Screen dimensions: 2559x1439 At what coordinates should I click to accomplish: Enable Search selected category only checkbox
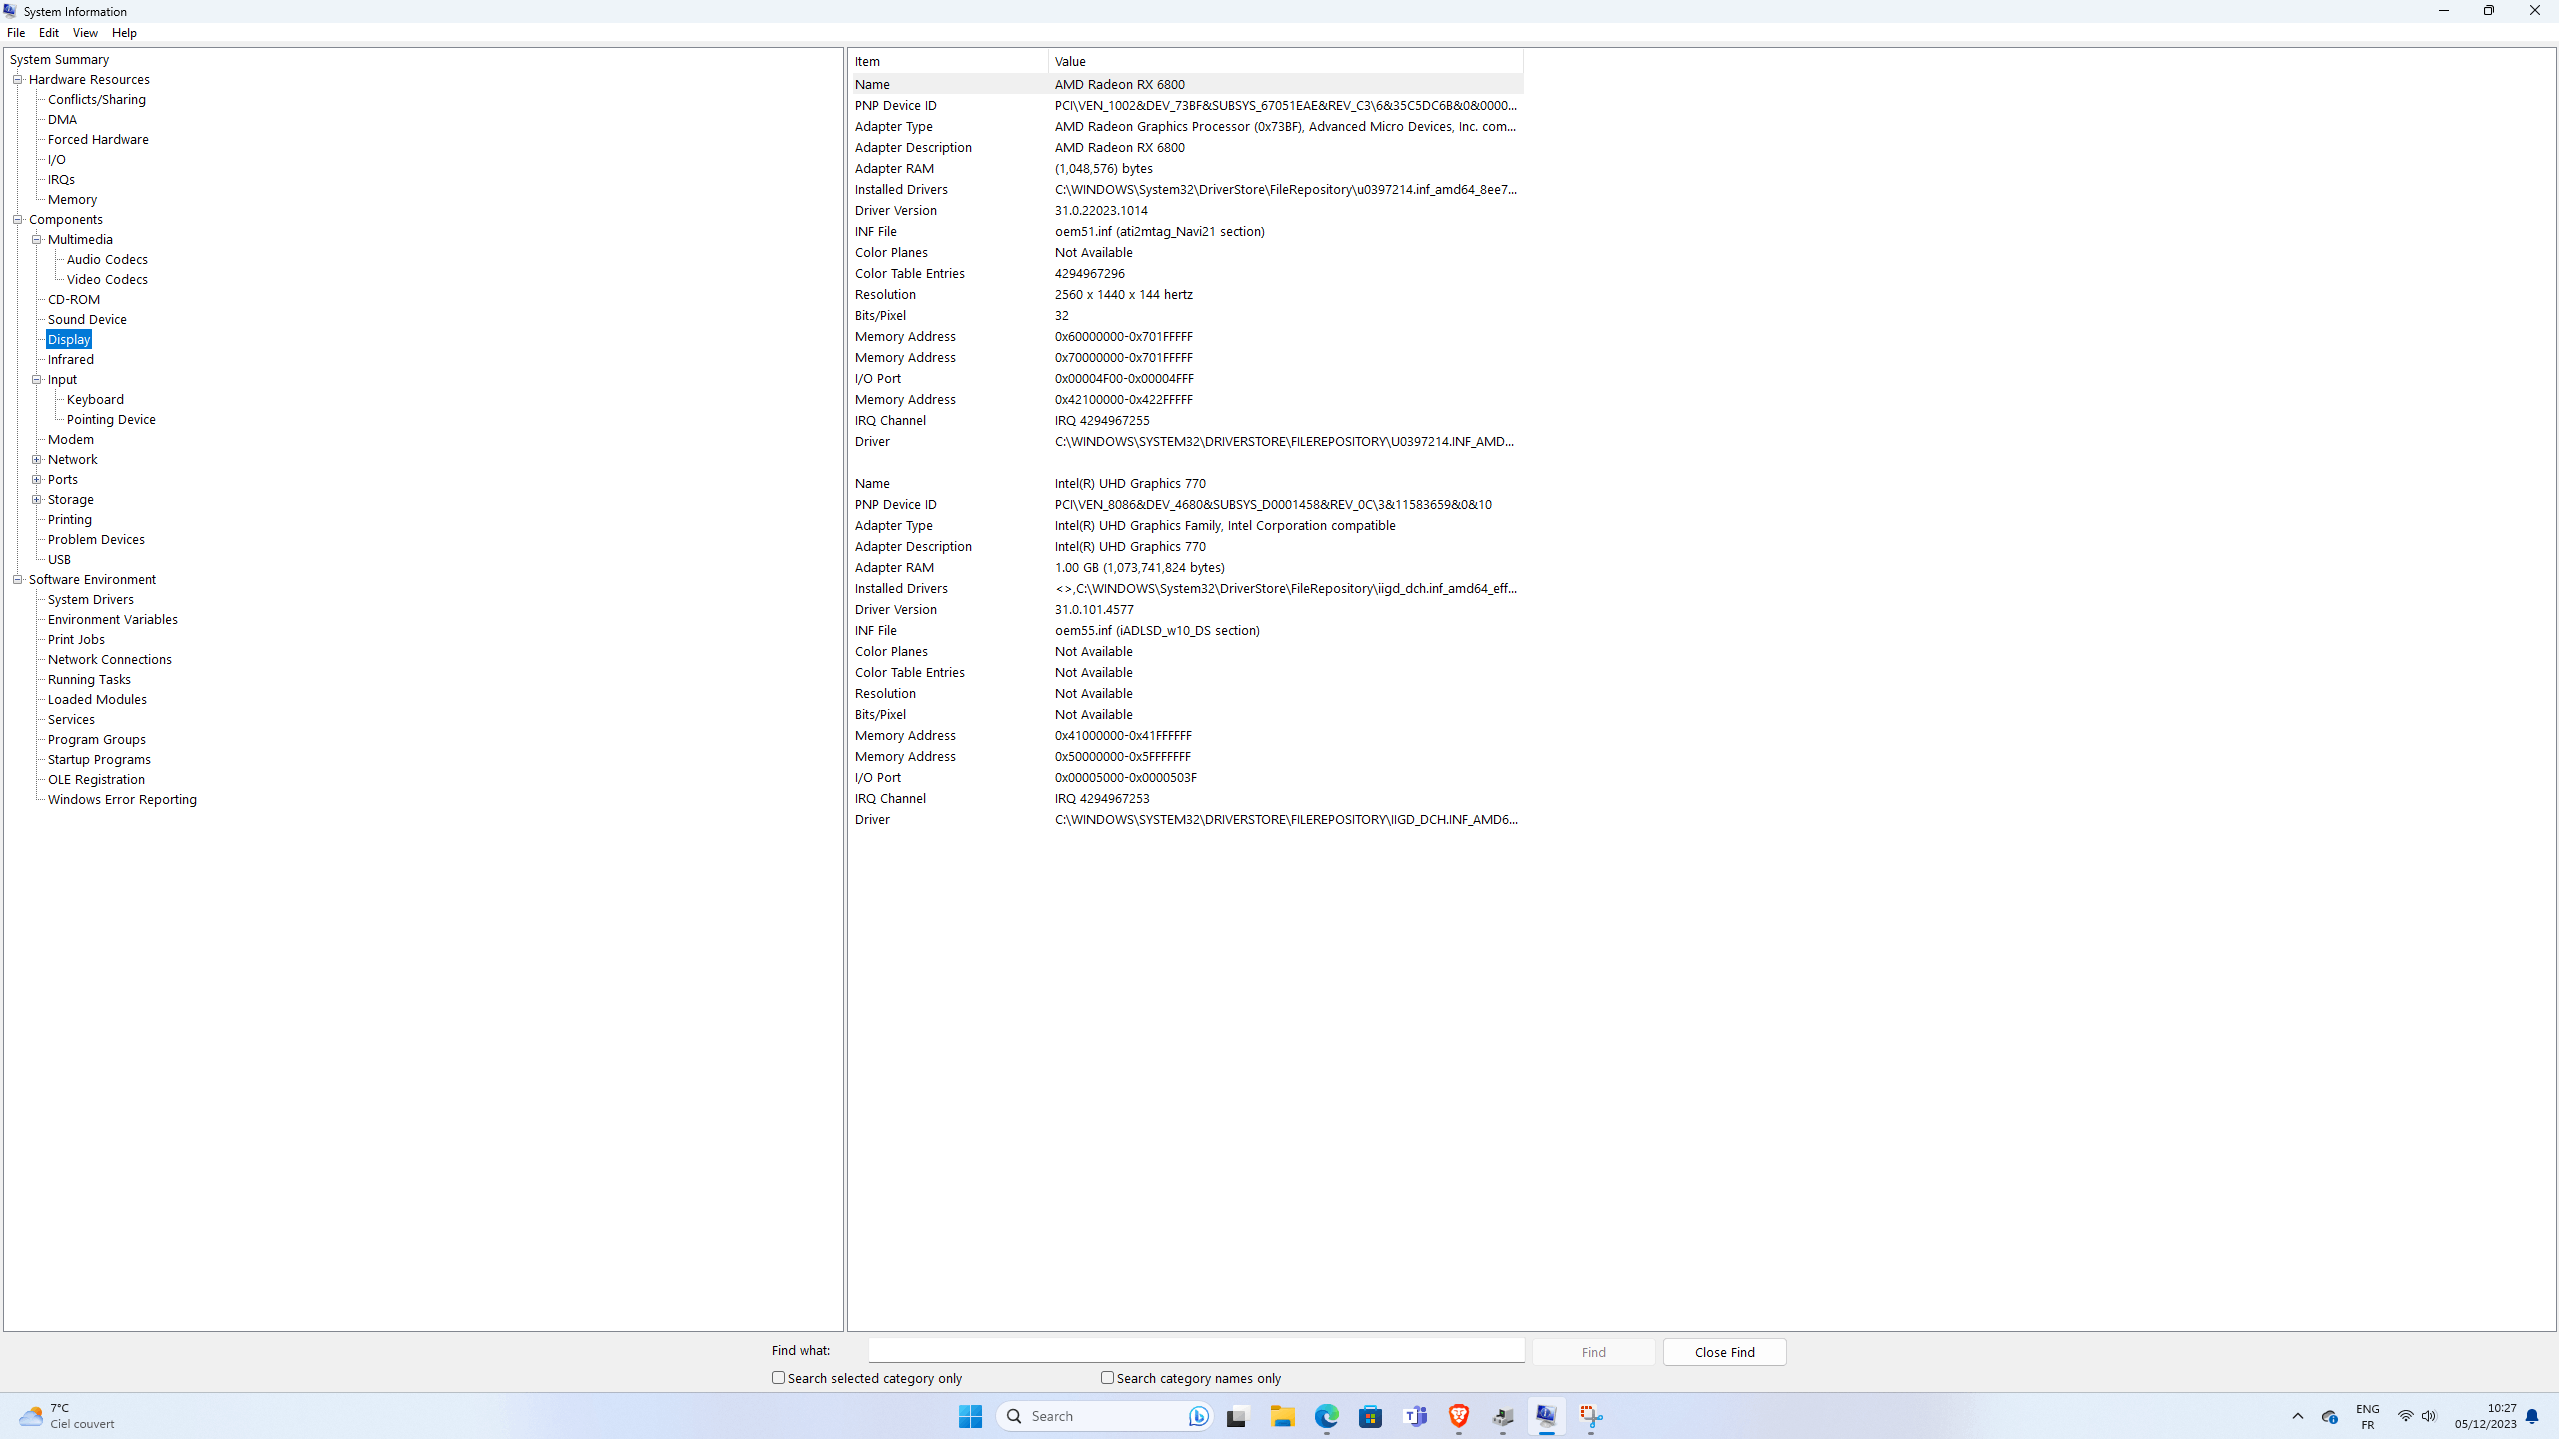(x=779, y=1378)
